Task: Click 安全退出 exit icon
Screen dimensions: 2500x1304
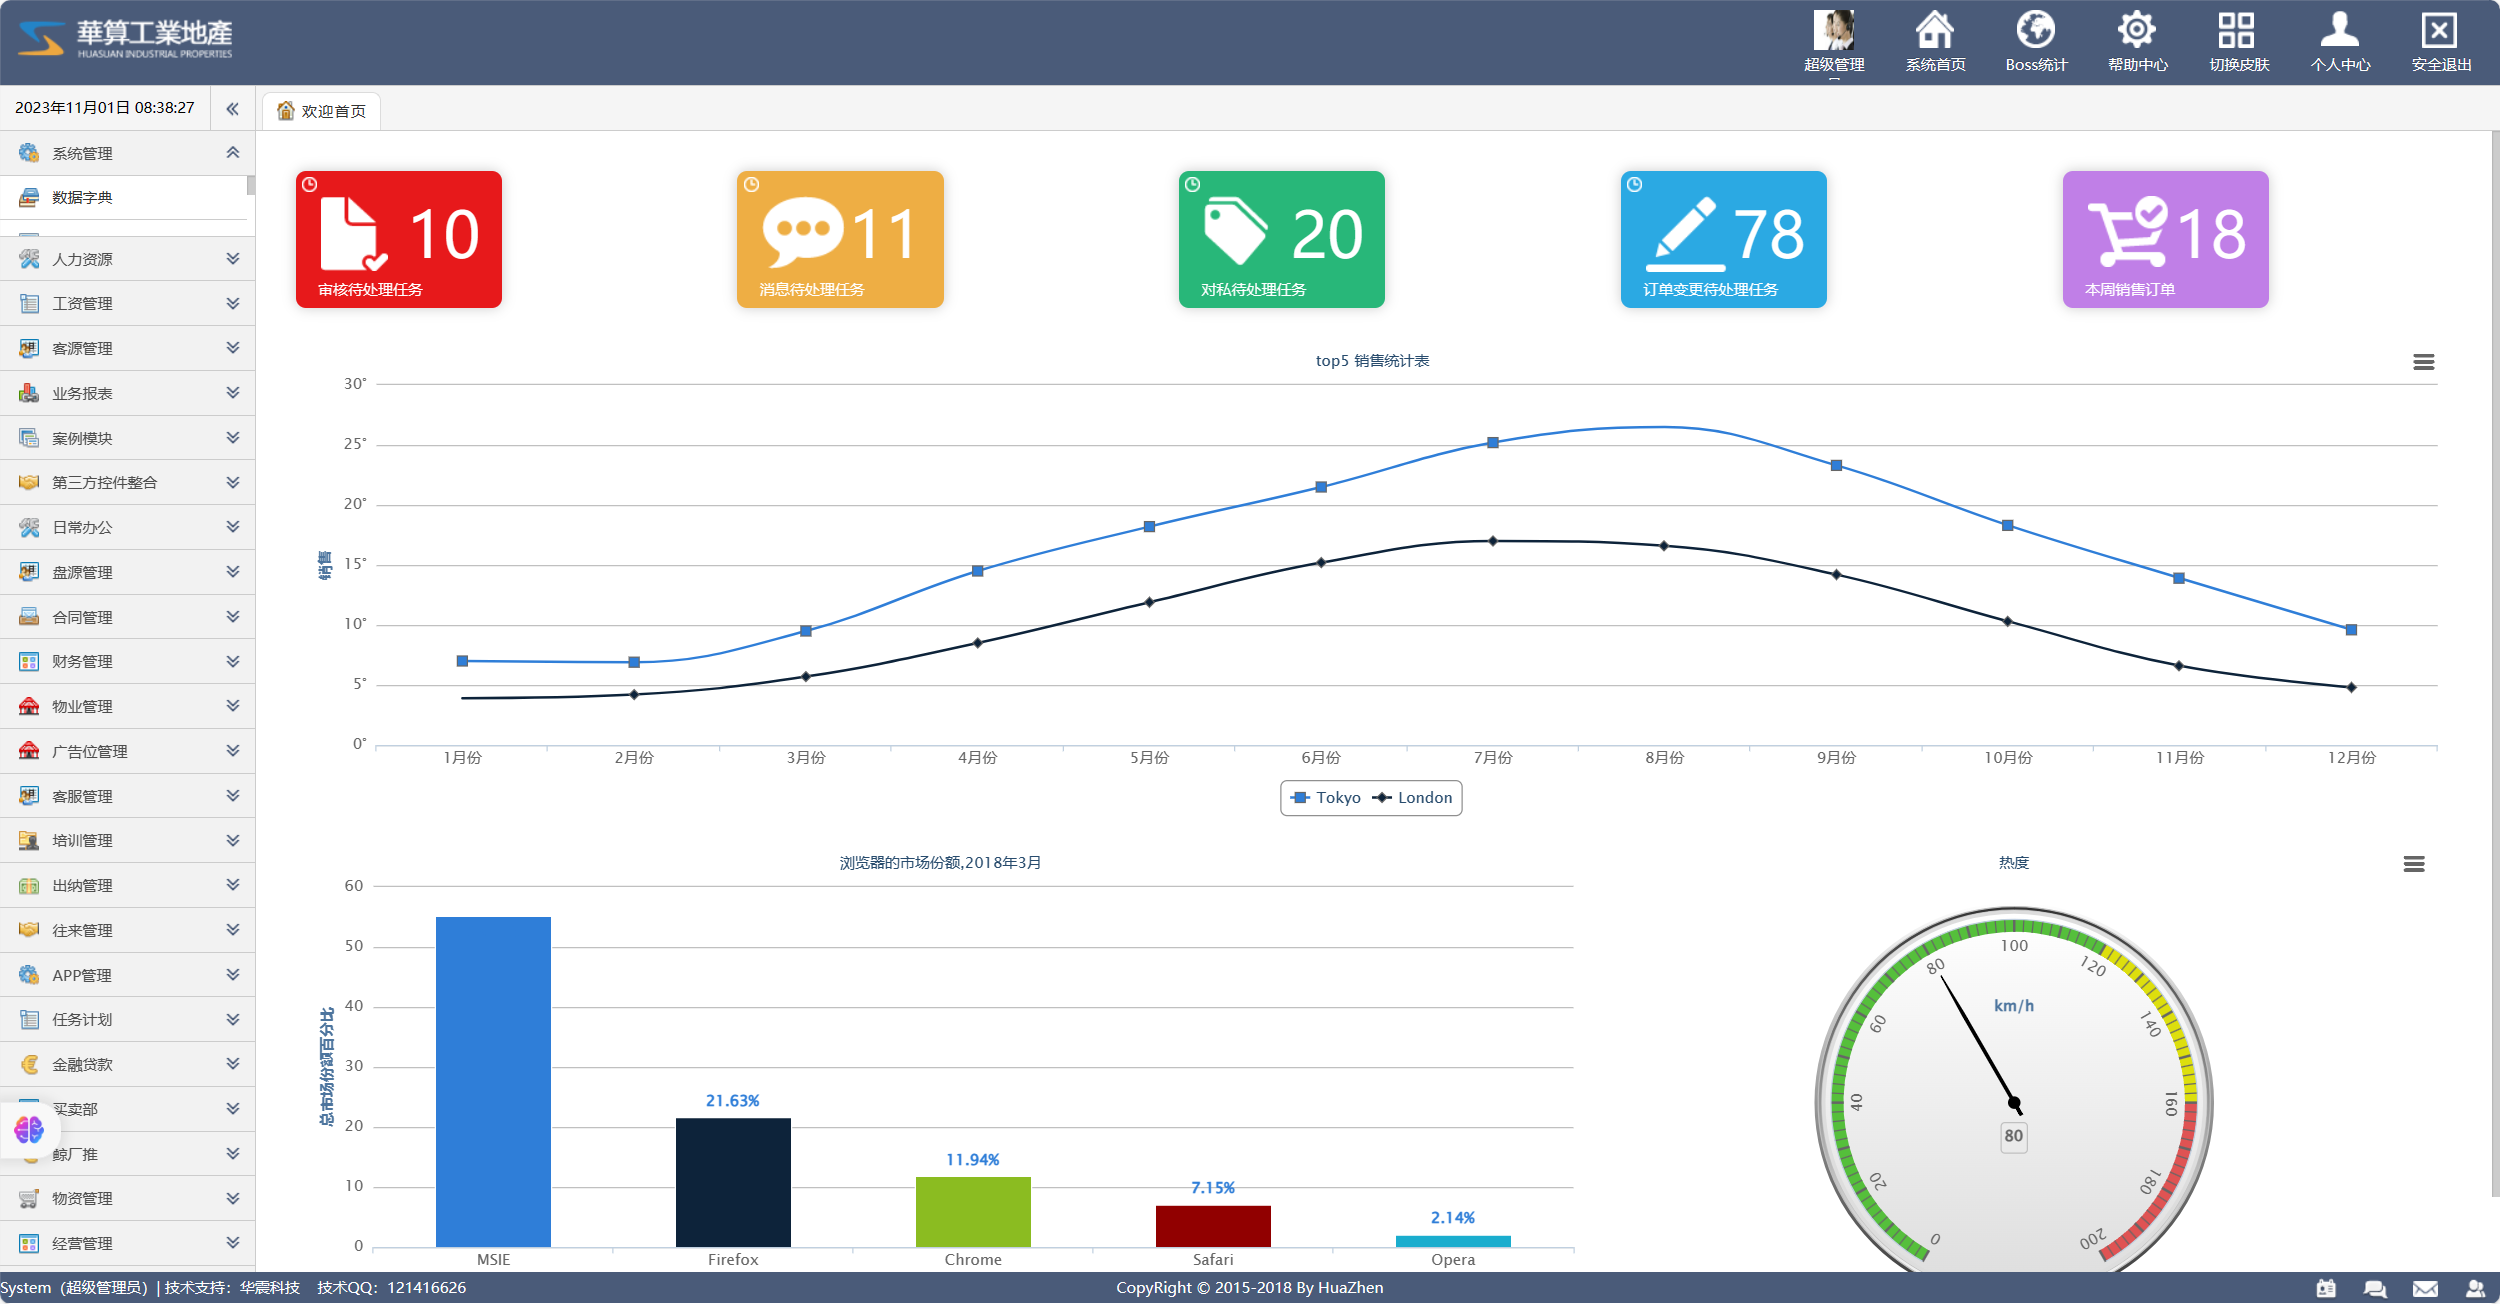Action: (x=2441, y=29)
